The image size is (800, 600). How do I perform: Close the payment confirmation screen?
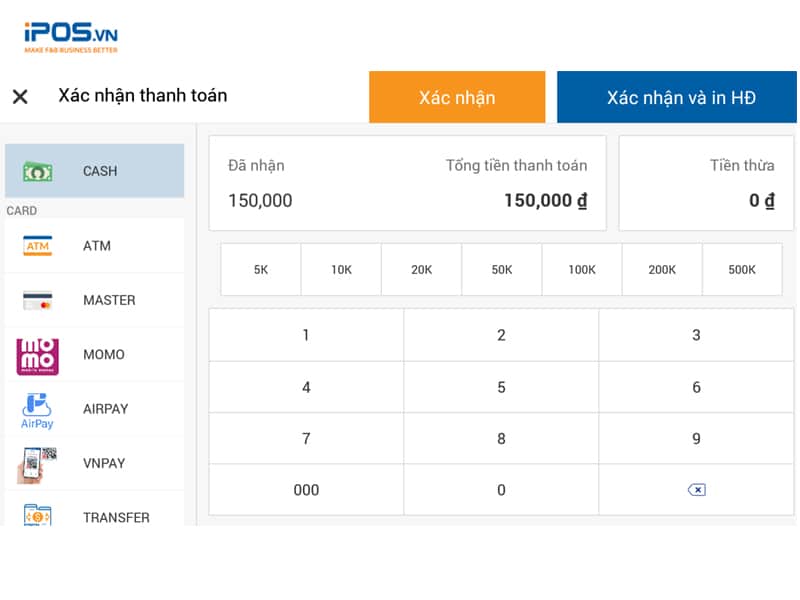click(20, 97)
